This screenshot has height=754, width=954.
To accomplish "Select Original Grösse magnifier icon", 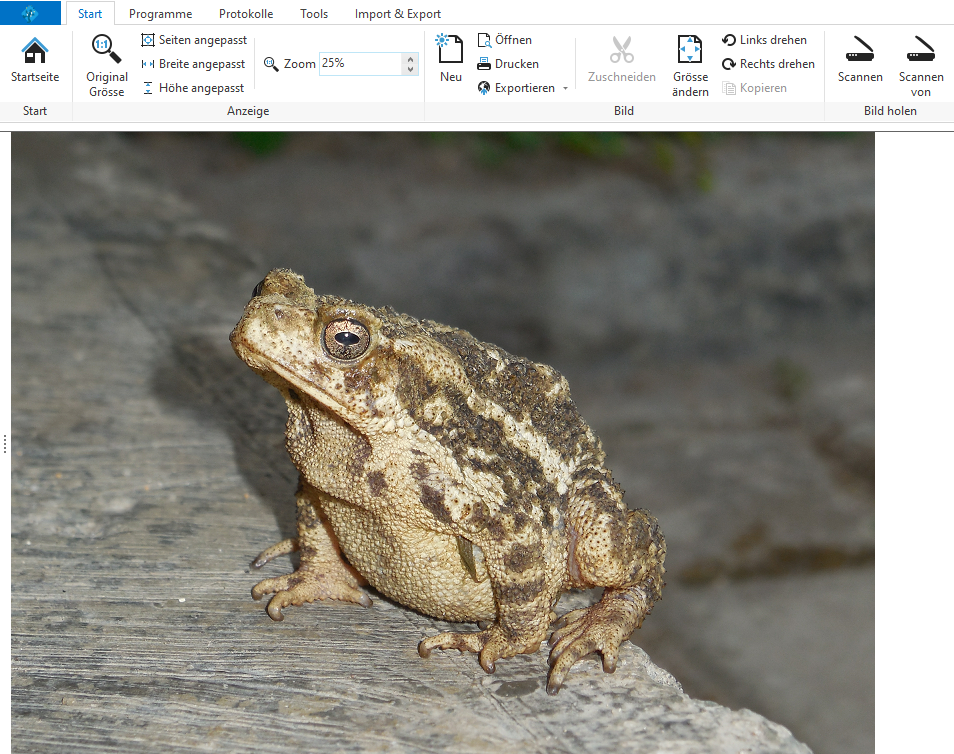I will point(106,50).
